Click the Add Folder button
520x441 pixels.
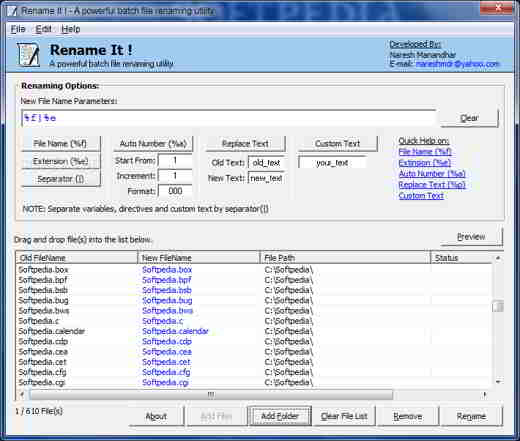tap(280, 416)
